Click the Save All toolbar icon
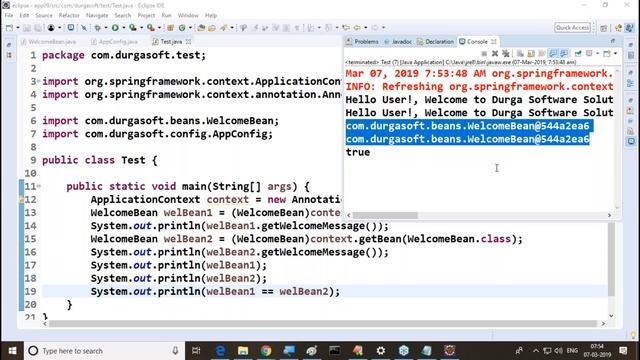640x360 pixels. 38,28
